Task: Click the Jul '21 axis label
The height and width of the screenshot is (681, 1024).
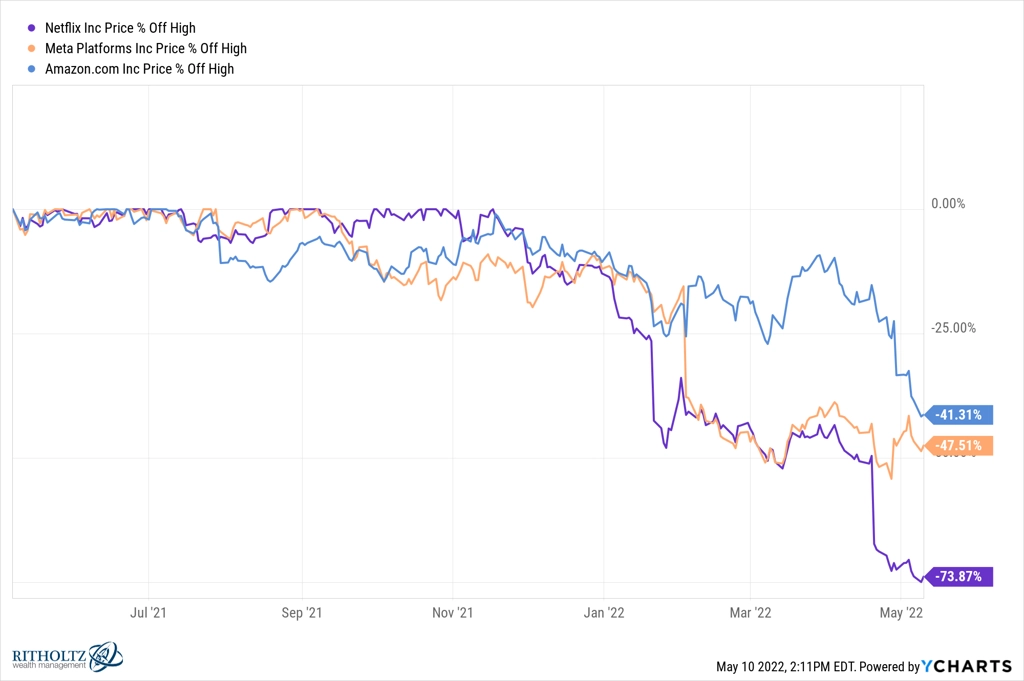Action: click(x=148, y=612)
